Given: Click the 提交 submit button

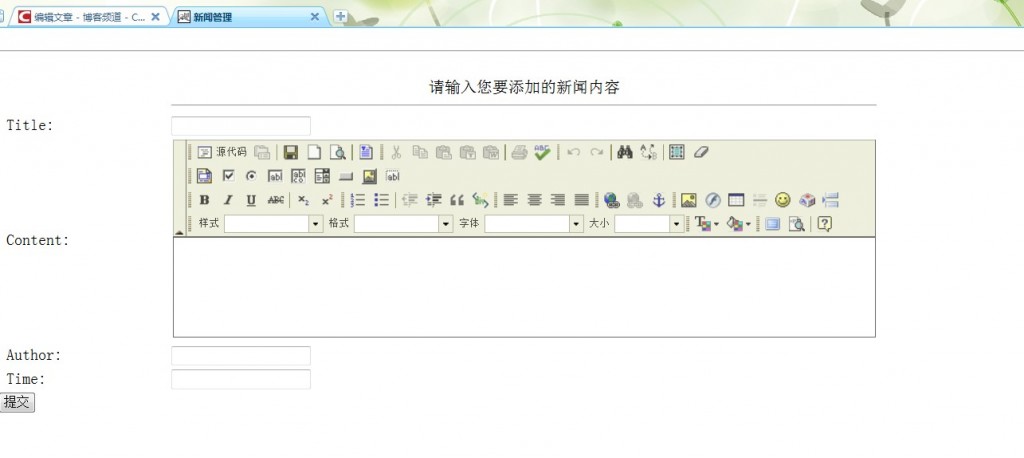Looking at the screenshot, I should [x=17, y=402].
